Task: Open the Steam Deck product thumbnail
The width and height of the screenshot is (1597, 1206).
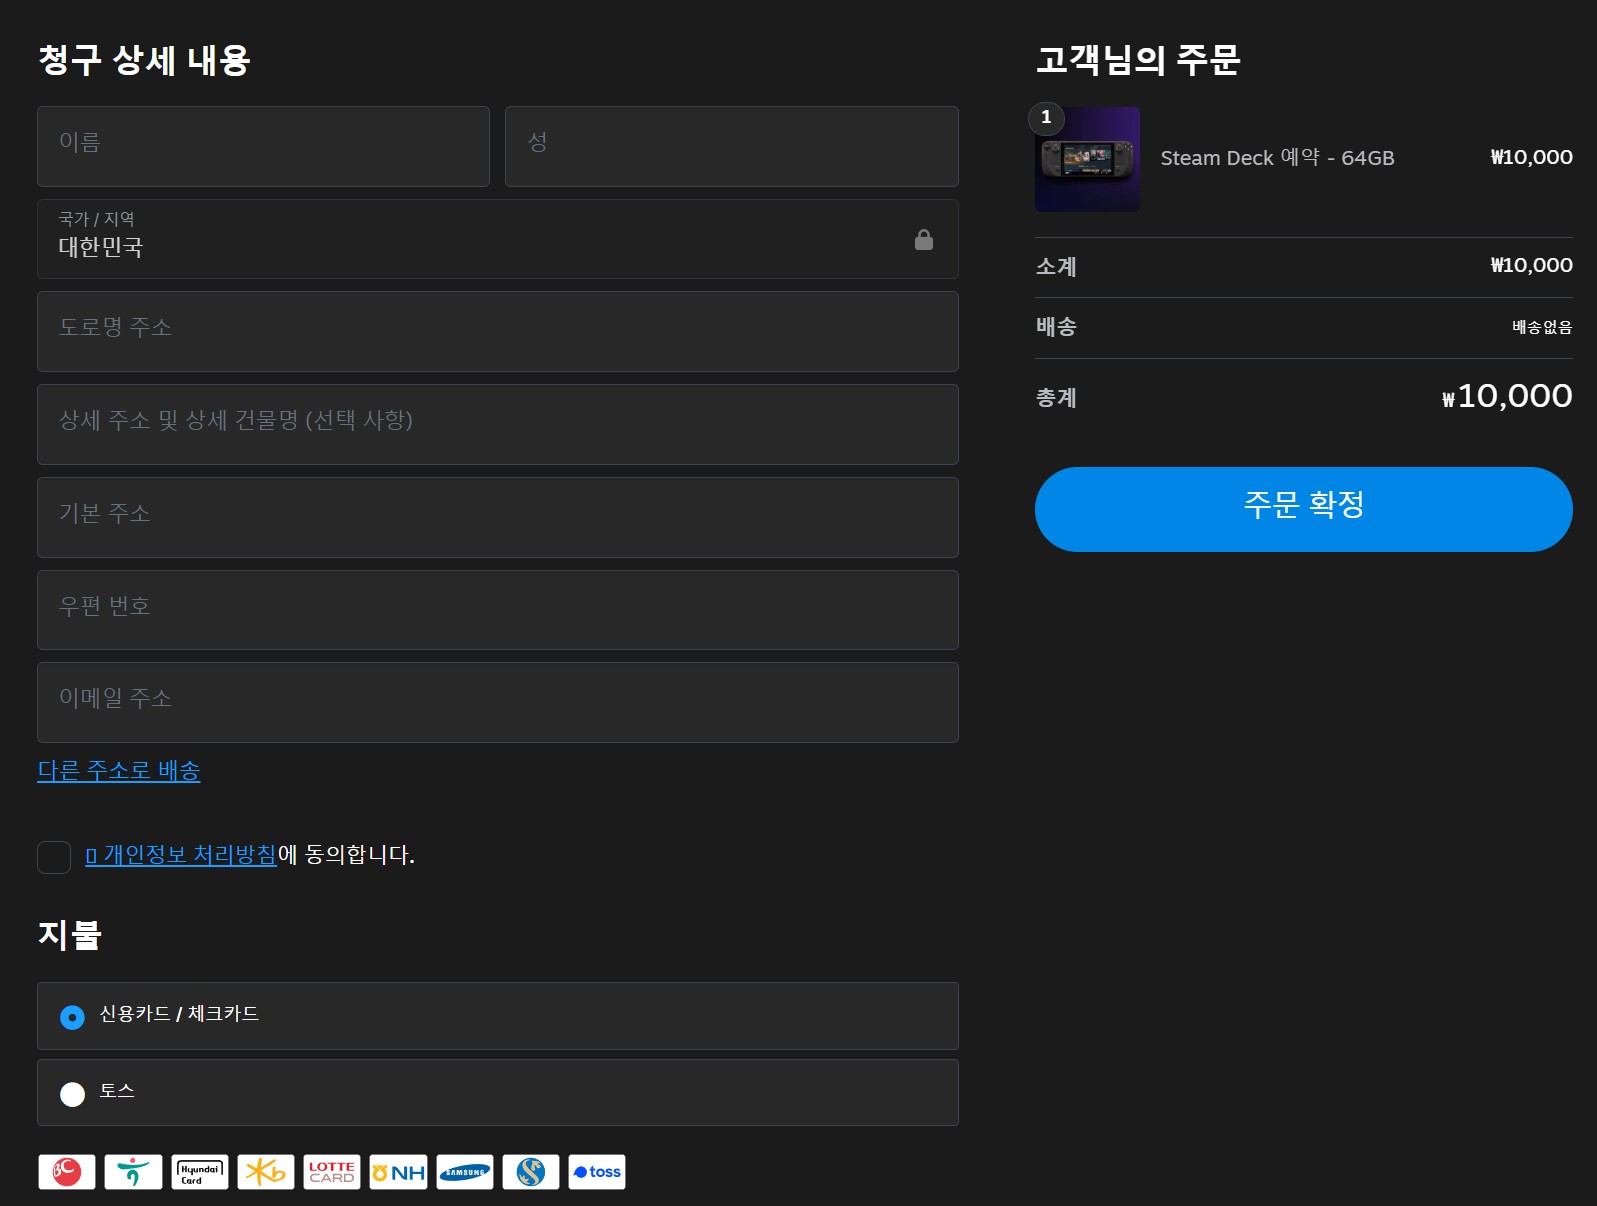Action: click(x=1087, y=159)
